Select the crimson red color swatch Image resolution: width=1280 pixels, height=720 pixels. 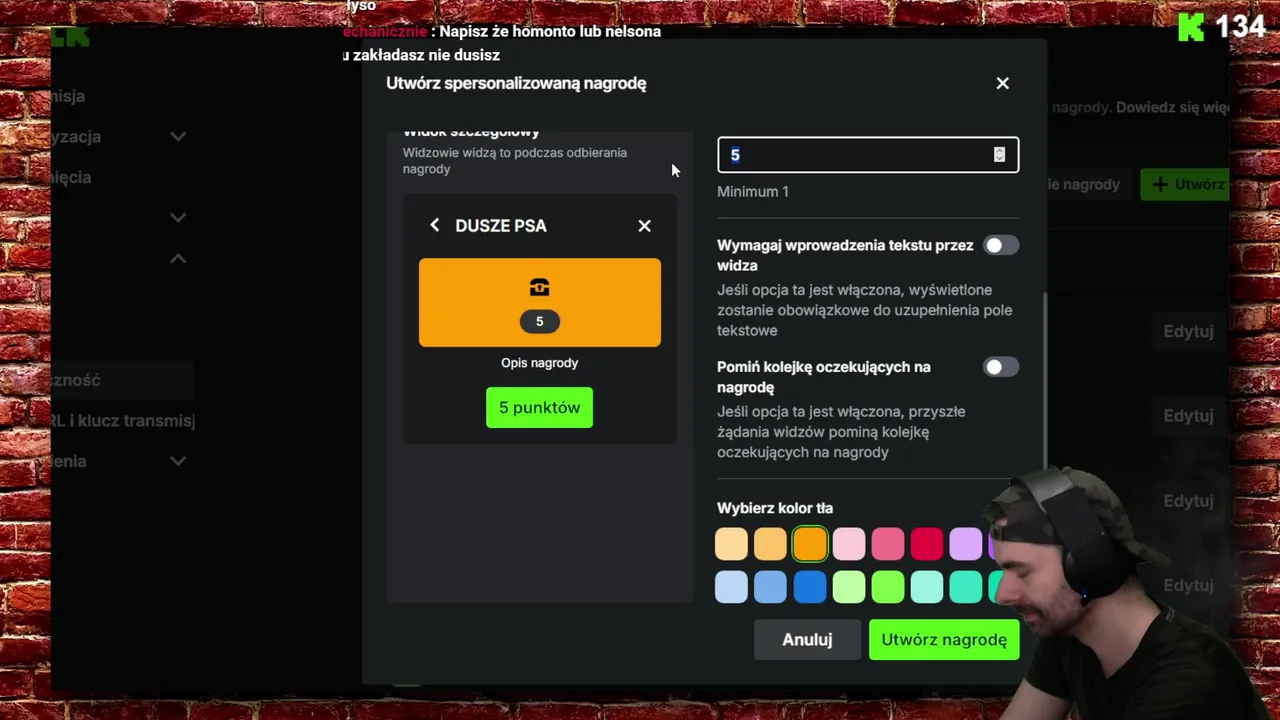point(927,544)
